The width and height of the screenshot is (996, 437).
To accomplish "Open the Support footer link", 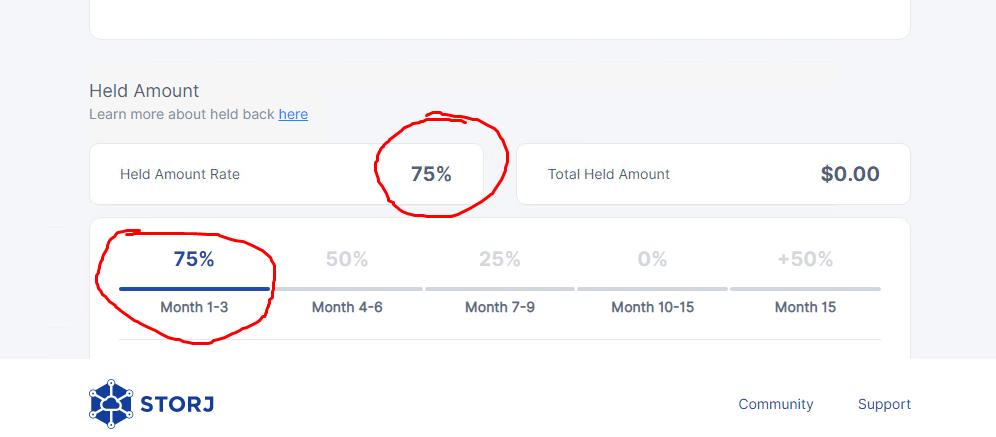I will pyautogui.click(x=884, y=404).
